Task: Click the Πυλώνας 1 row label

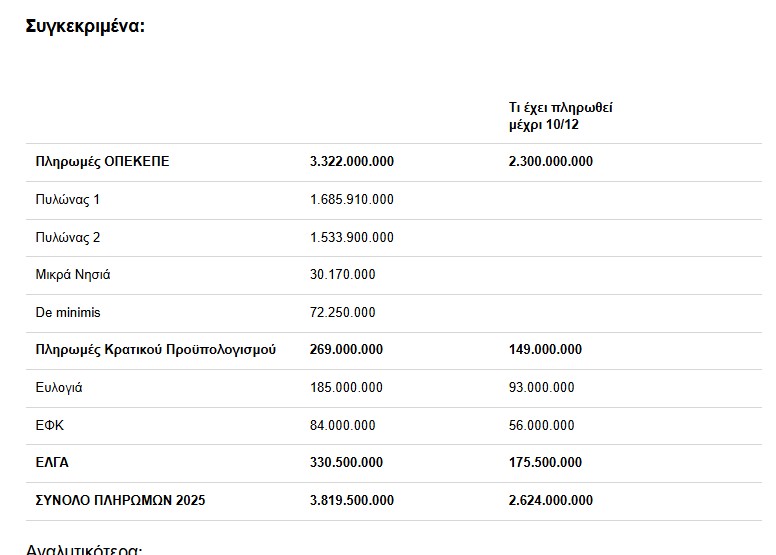Action: click(x=67, y=200)
